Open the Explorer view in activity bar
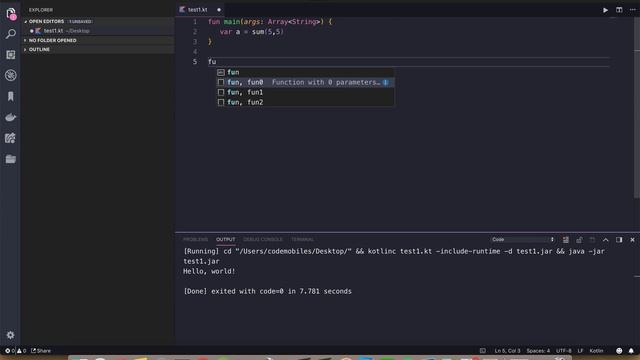Image resolution: width=640 pixels, height=360 pixels. [11, 13]
